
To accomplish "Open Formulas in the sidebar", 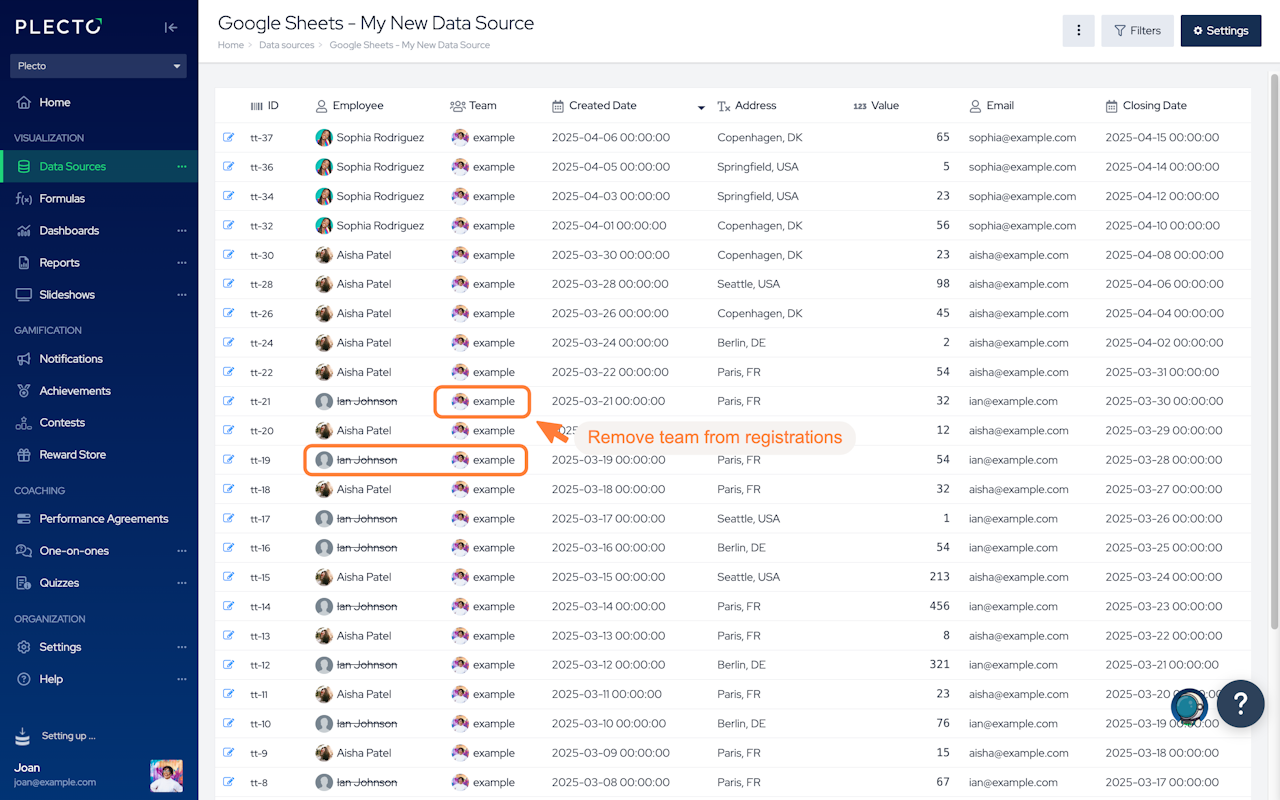I will coord(62,199).
